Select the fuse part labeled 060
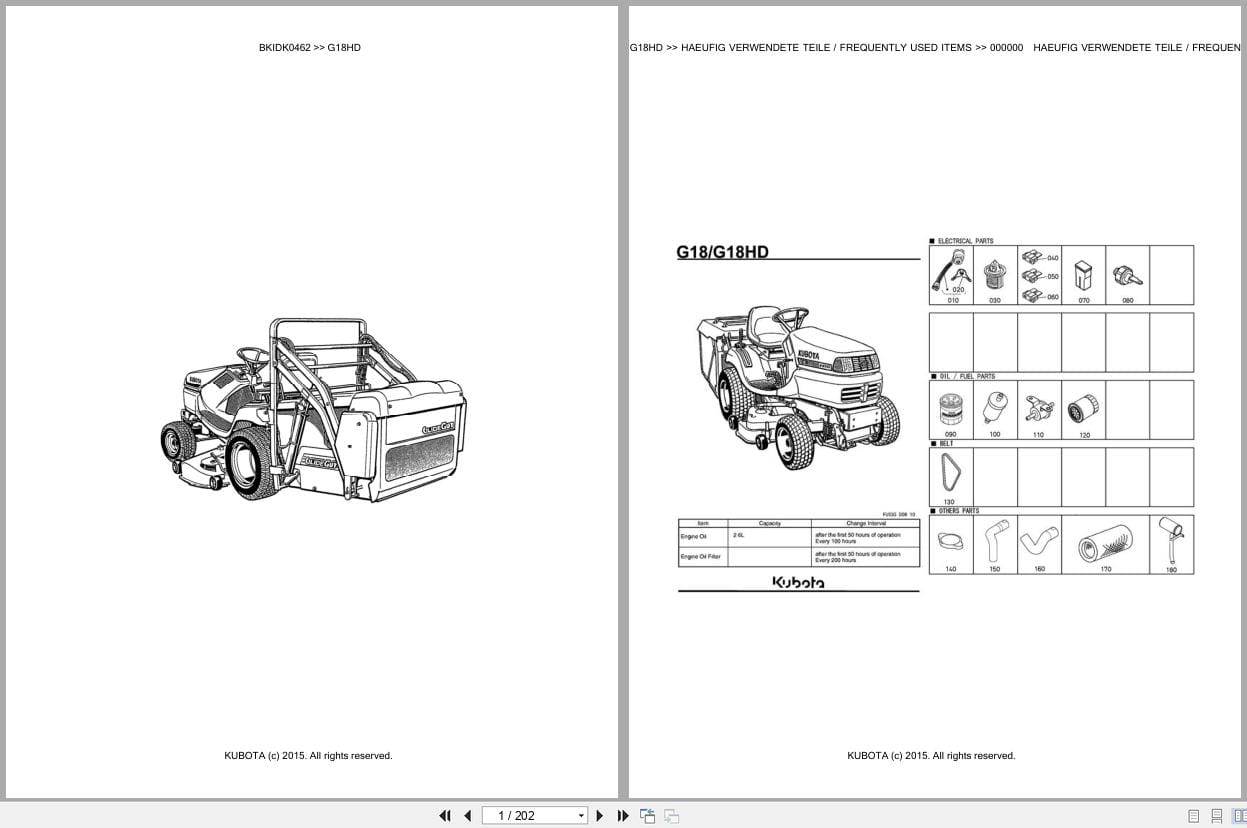This screenshot has height=828, width=1247. tap(1034, 294)
